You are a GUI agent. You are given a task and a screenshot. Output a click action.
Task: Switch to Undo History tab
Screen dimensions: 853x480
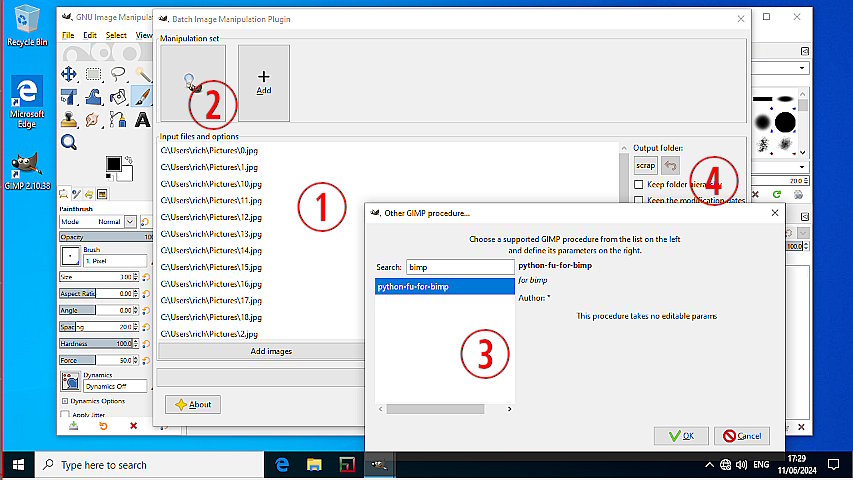pos(89,194)
